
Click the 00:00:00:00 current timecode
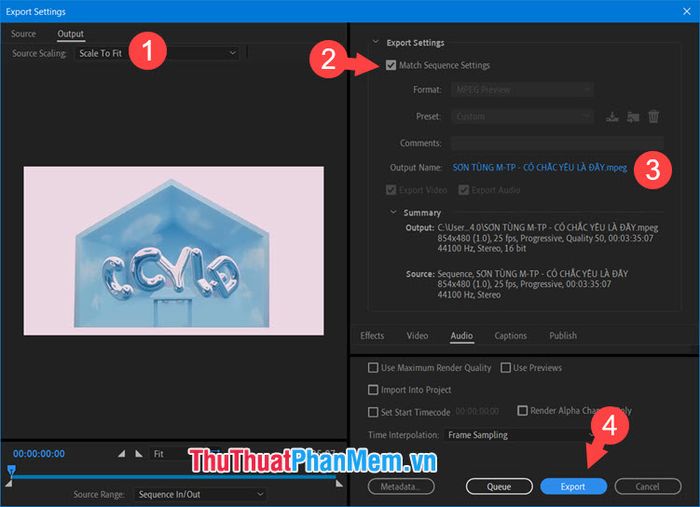point(39,454)
